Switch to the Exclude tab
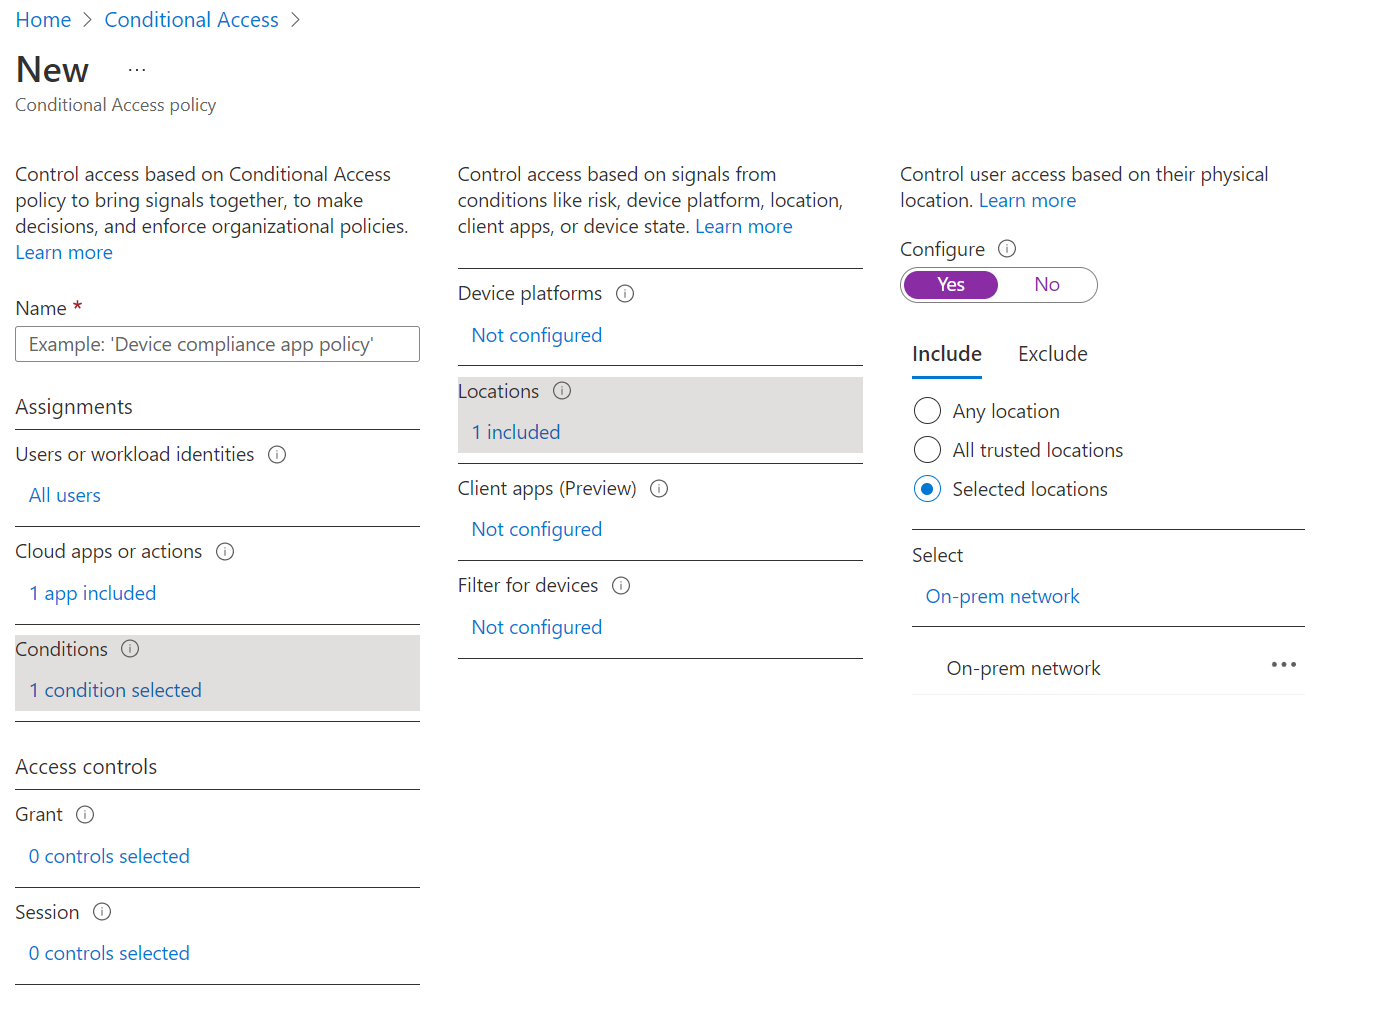Screen dimensions: 1381x1019 coord(1053,355)
